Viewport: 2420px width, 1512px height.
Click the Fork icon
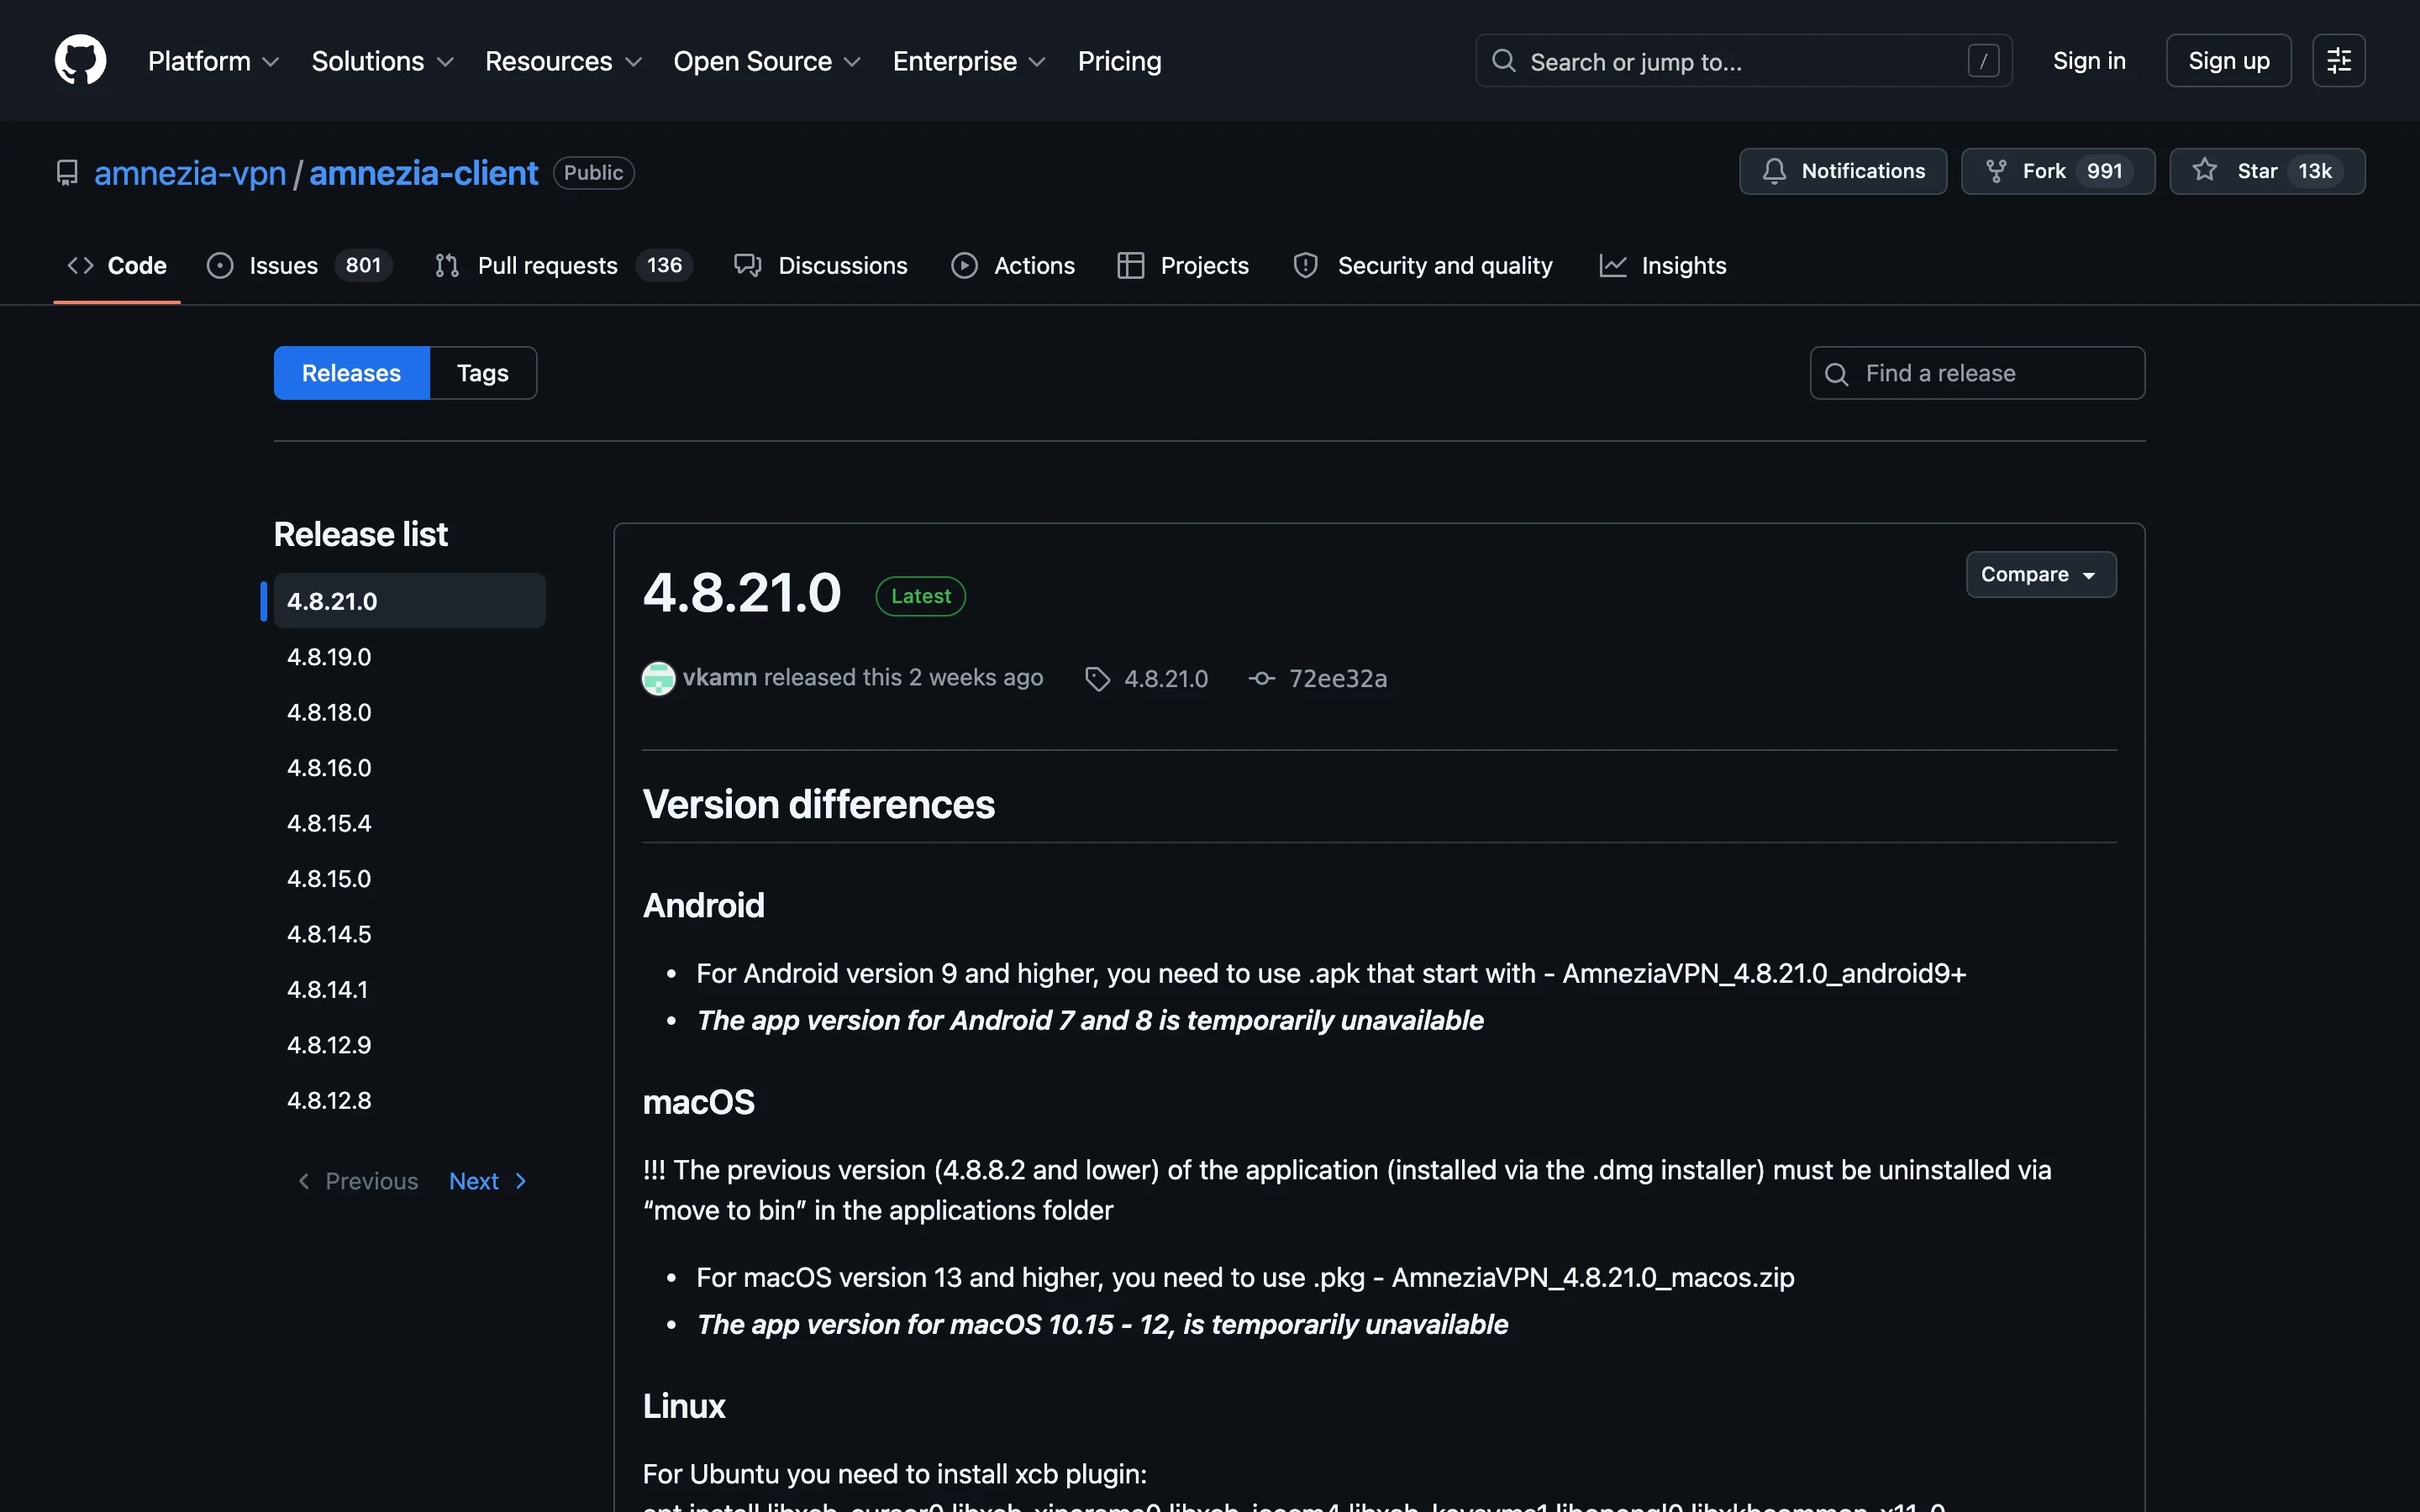pyautogui.click(x=1996, y=171)
